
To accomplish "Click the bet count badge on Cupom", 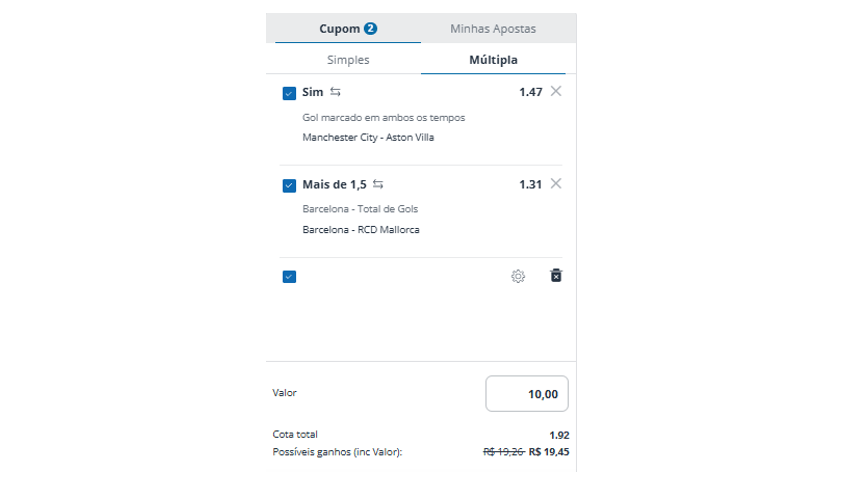I will (371, 29).
